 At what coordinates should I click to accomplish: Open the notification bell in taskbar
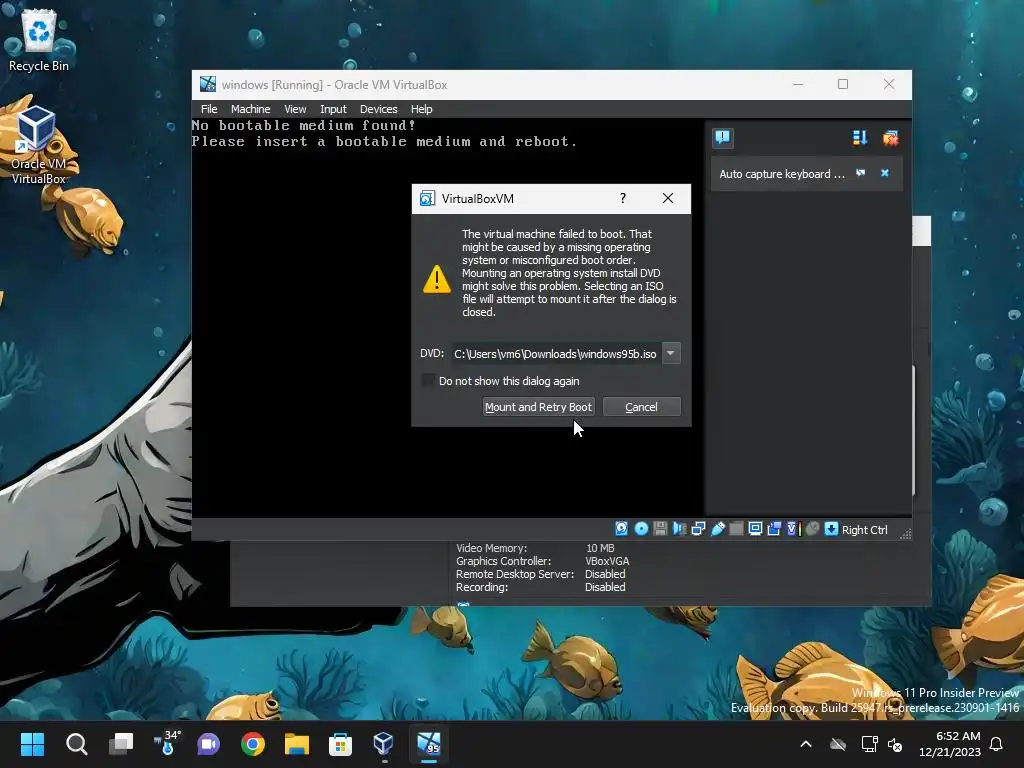996,744
